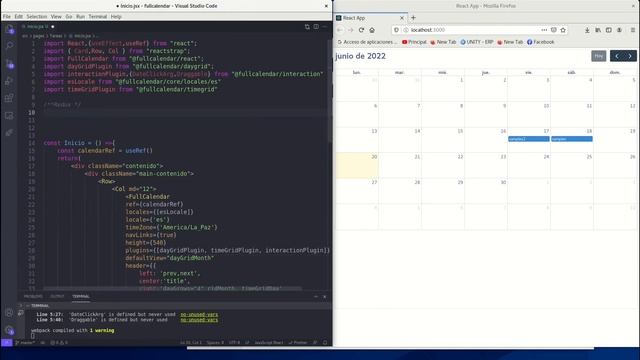Open UNITY - ERP bookmark
This screenshot has height=360, width=640.
click(x=477, y=42)
